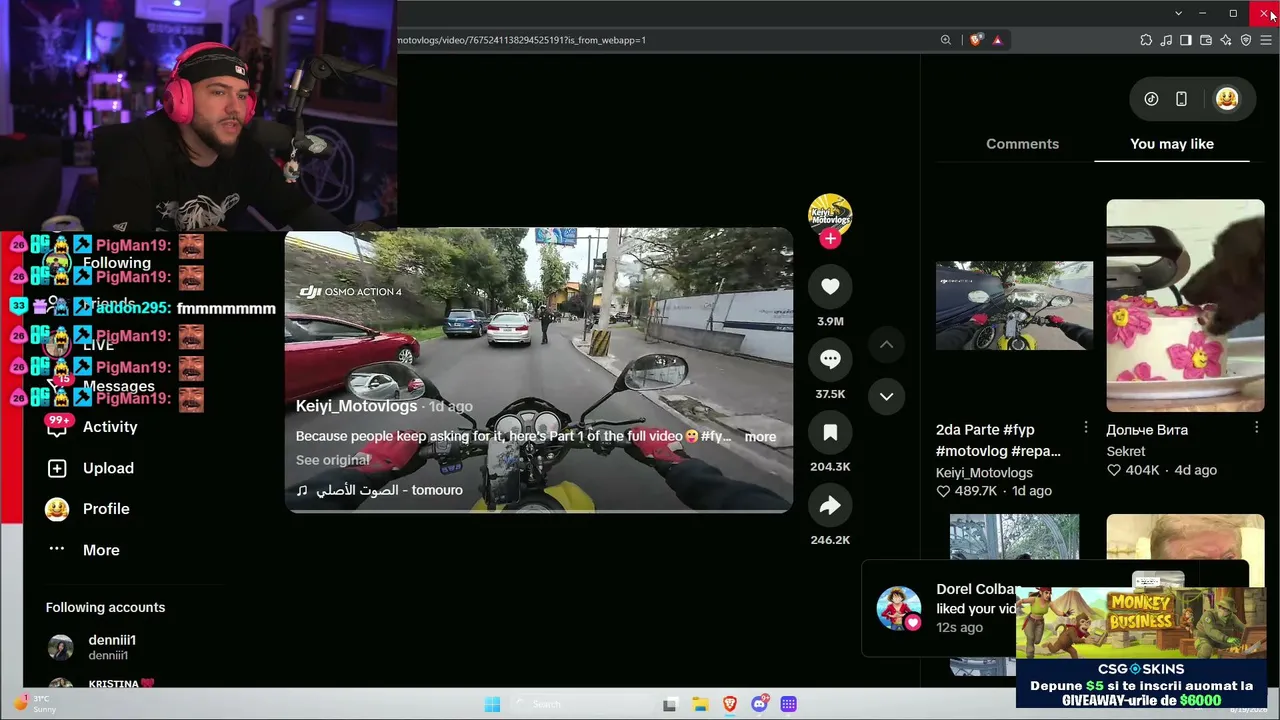Select the You may like tab

[x=1172, y=144]
